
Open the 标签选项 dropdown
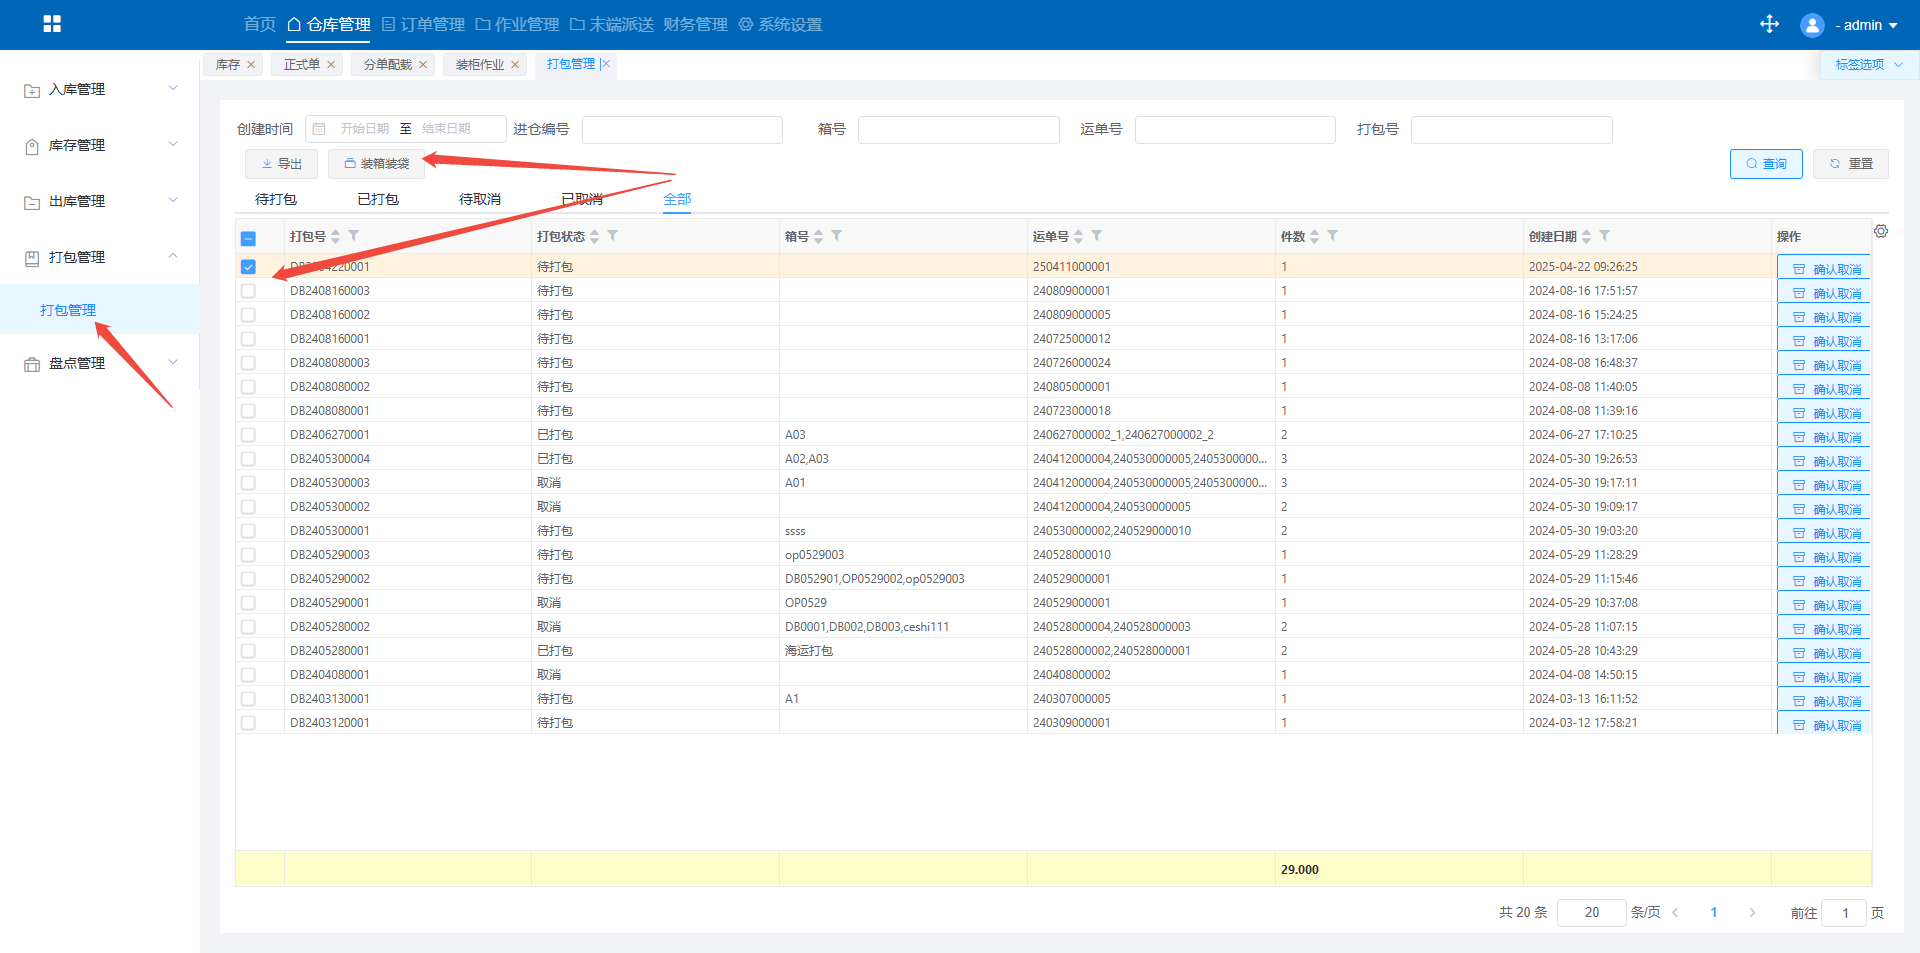coord(1868,65)
